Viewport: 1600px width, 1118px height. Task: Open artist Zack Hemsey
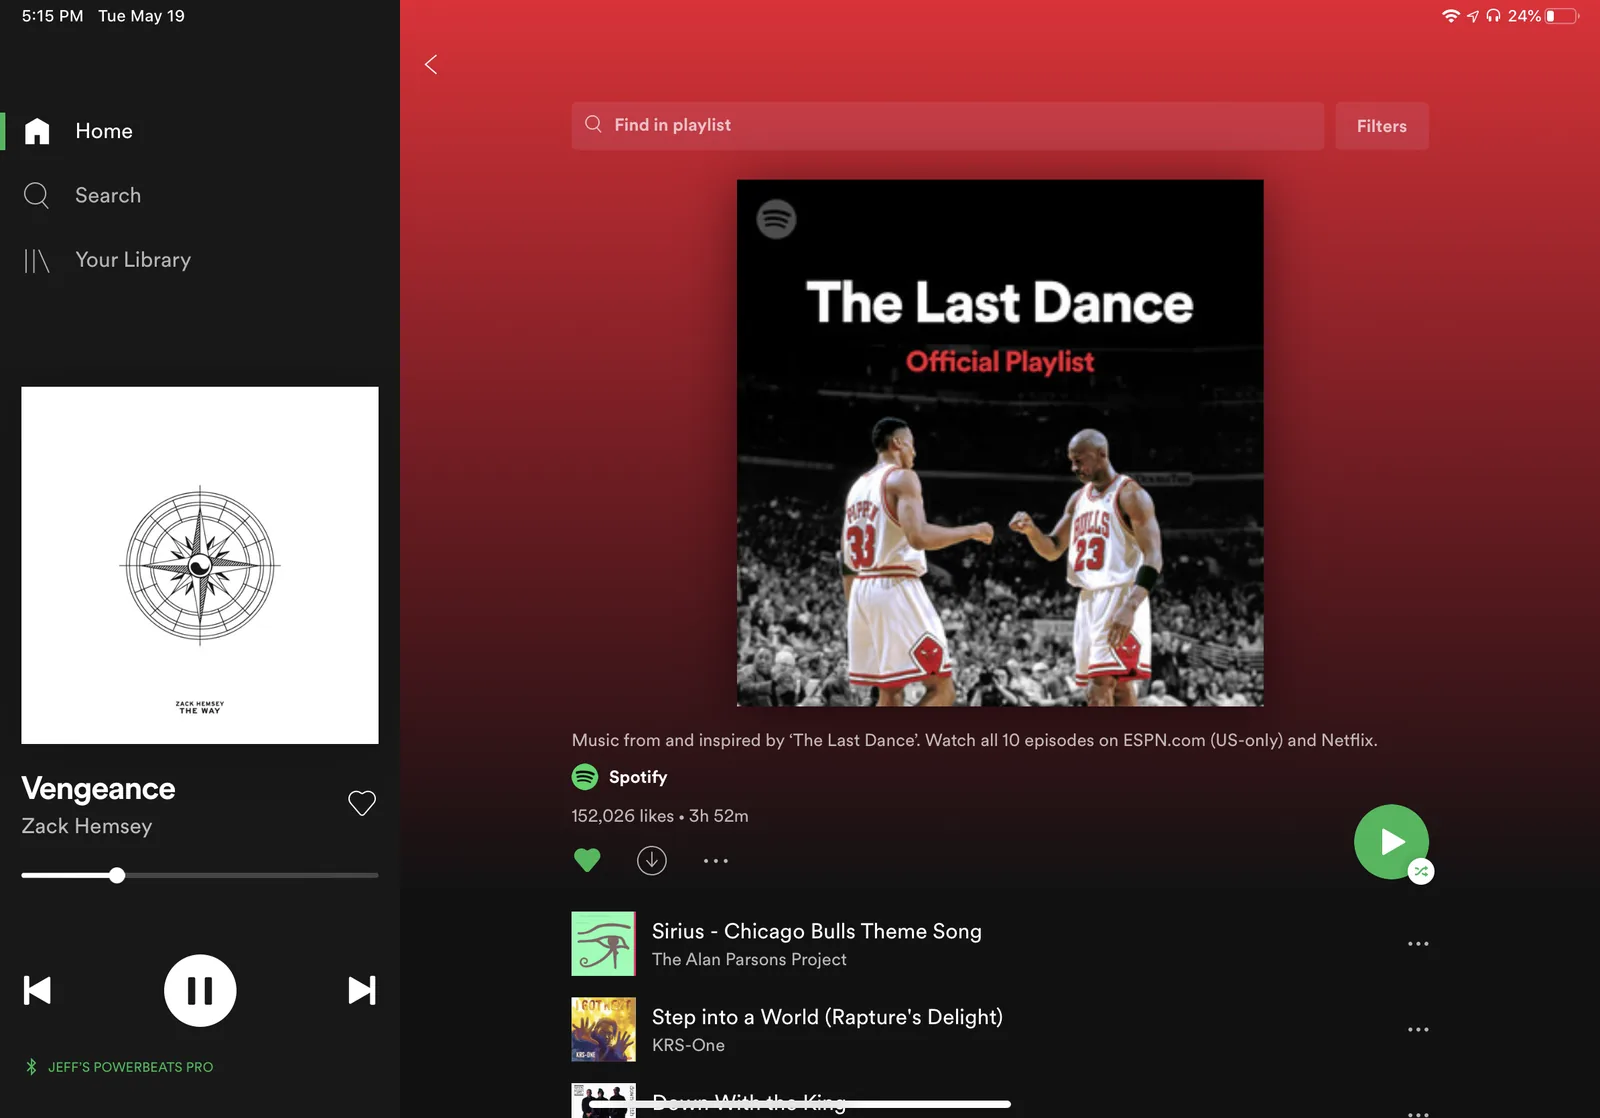(x=87, y=826)
